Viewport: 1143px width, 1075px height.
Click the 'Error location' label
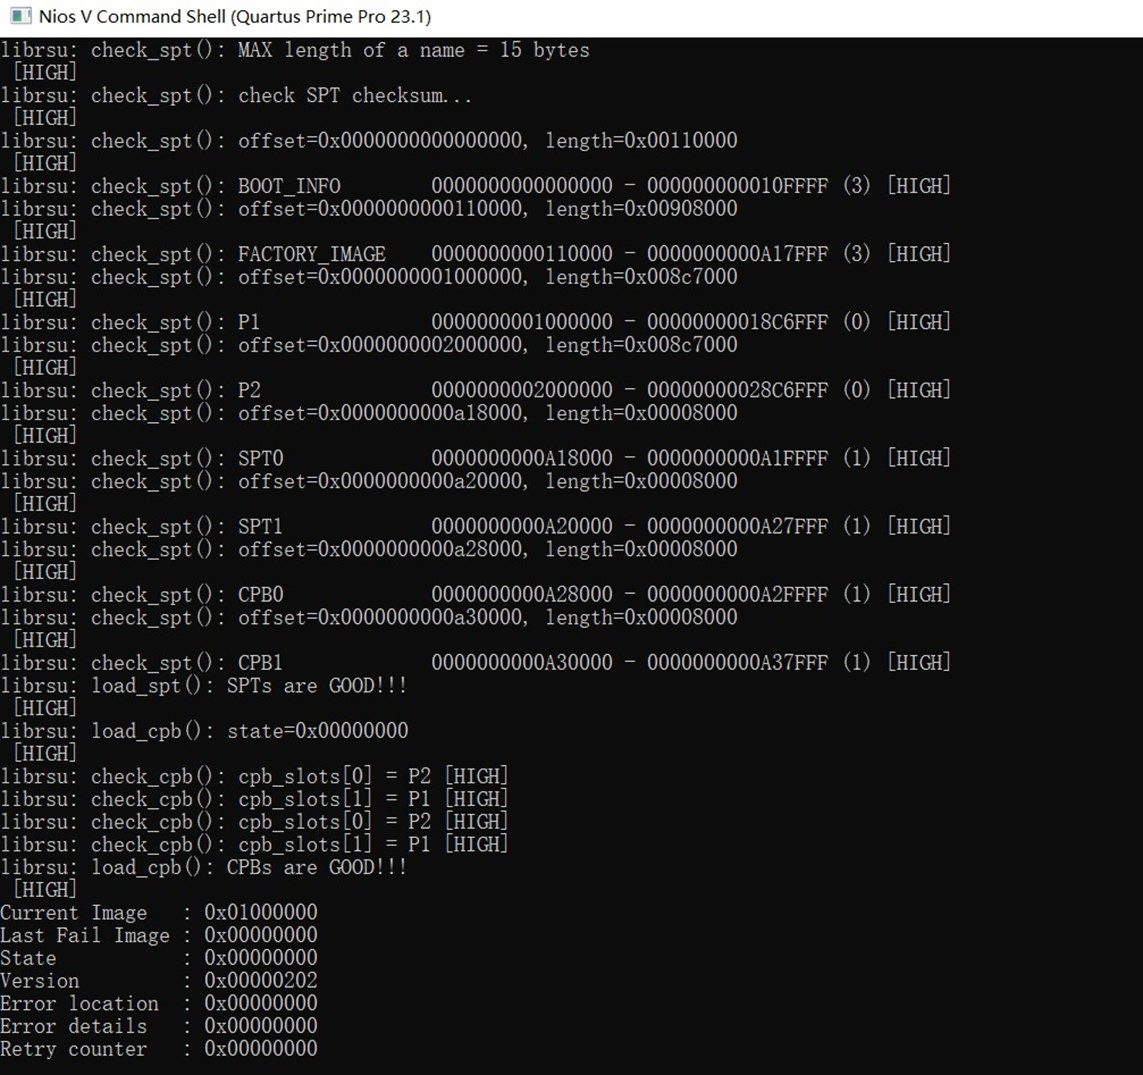(x=79, y=1003)
